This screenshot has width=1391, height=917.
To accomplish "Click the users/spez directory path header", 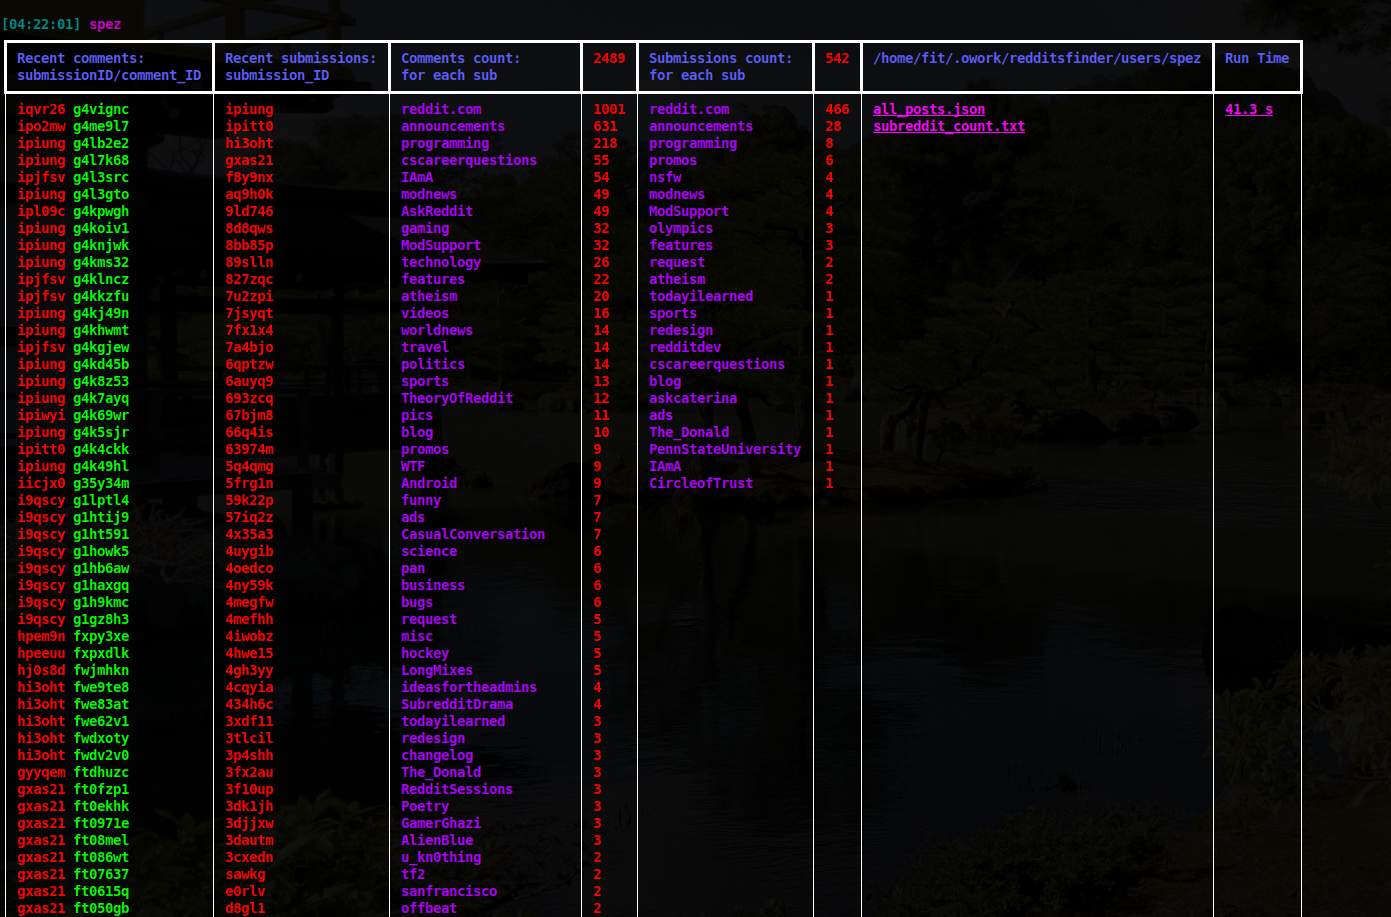I will coord(1037,58).
